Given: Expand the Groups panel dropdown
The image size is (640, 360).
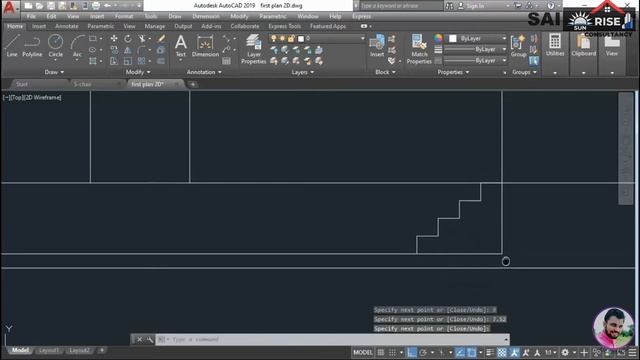Looking at the screenshot, I should [x=524, y=72].
